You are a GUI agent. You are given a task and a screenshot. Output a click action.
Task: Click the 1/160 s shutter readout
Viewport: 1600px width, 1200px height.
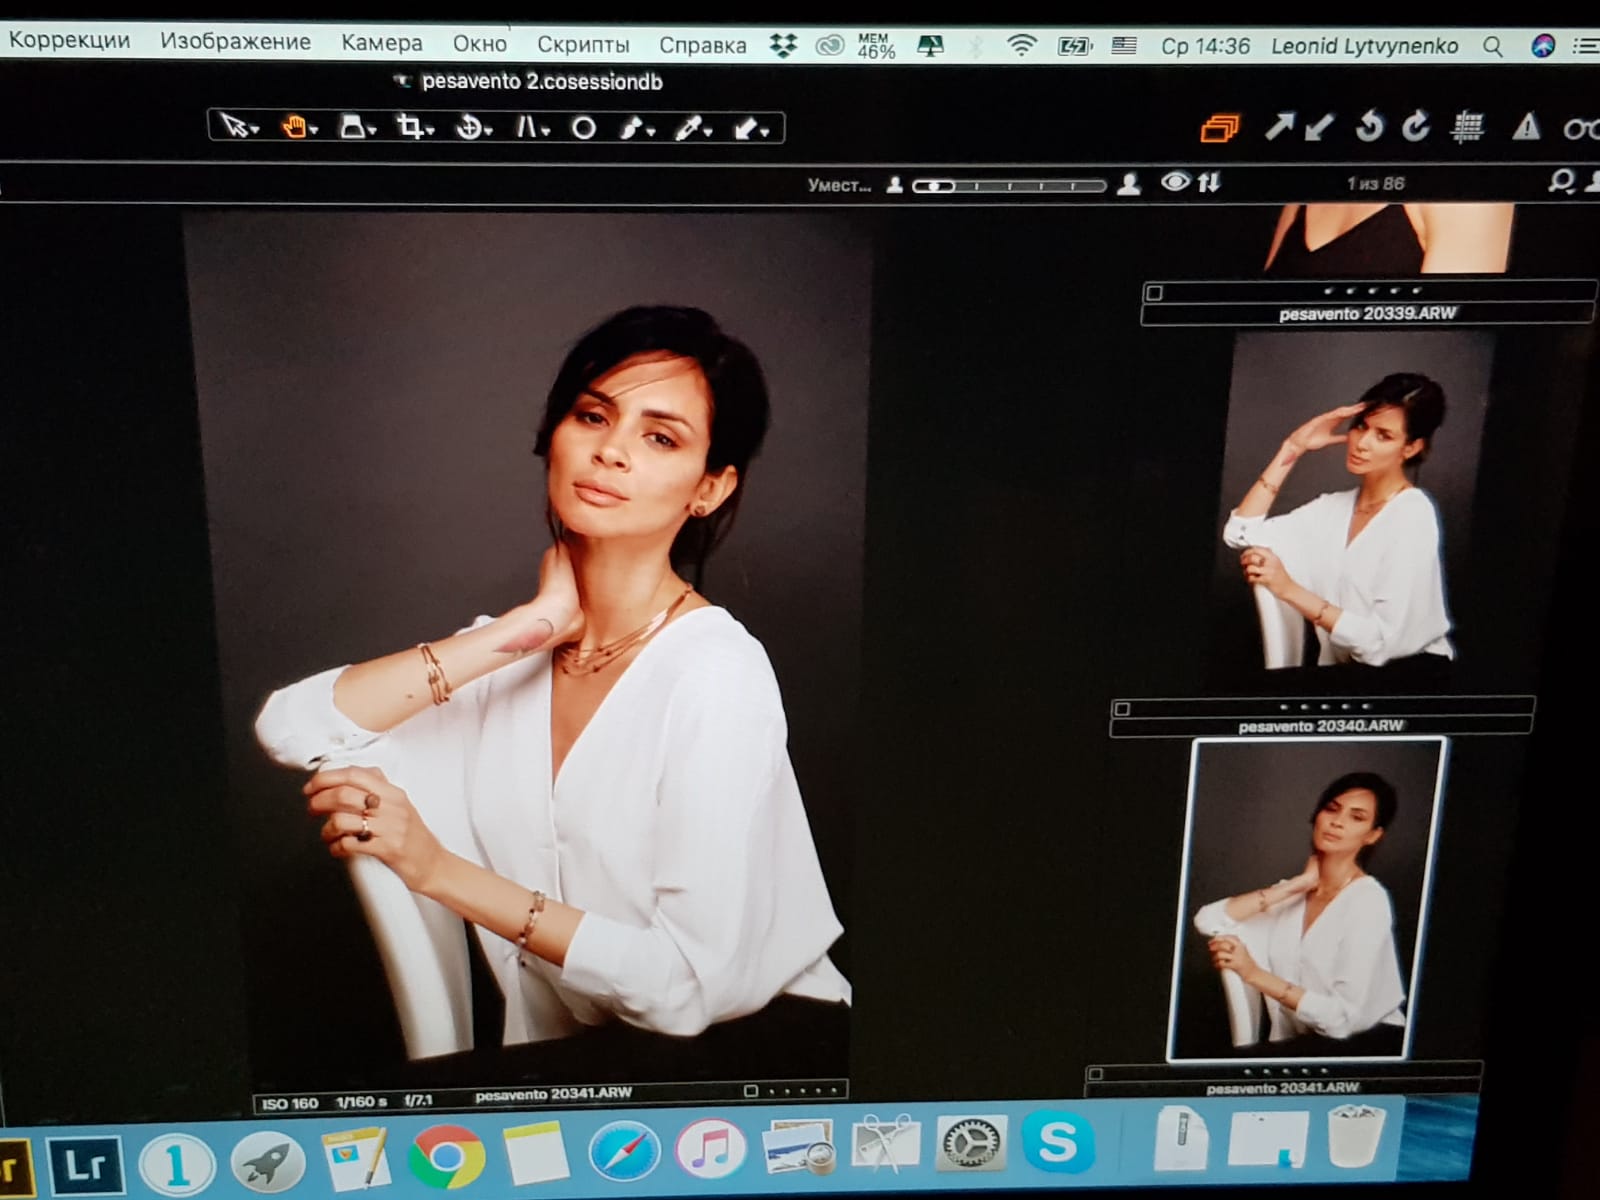pyautogui.click(x=362, y=1102)
